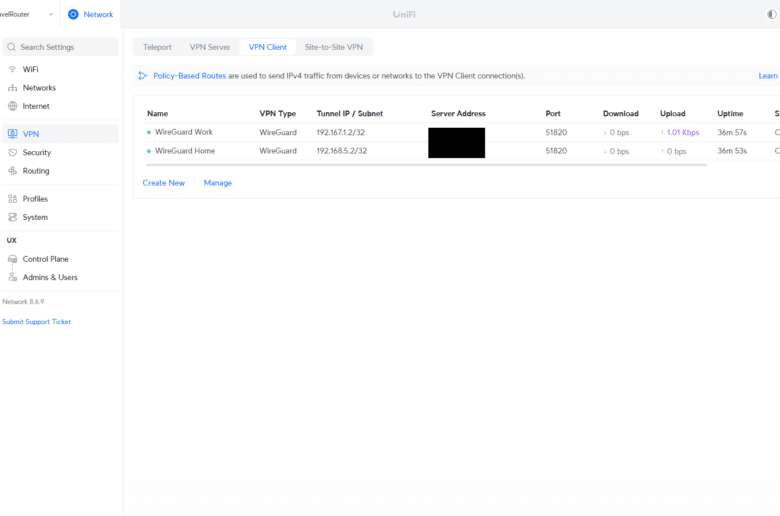Click Create New VPN client
The height and width of the screenshot is (516, 780).
click(164, 183)
